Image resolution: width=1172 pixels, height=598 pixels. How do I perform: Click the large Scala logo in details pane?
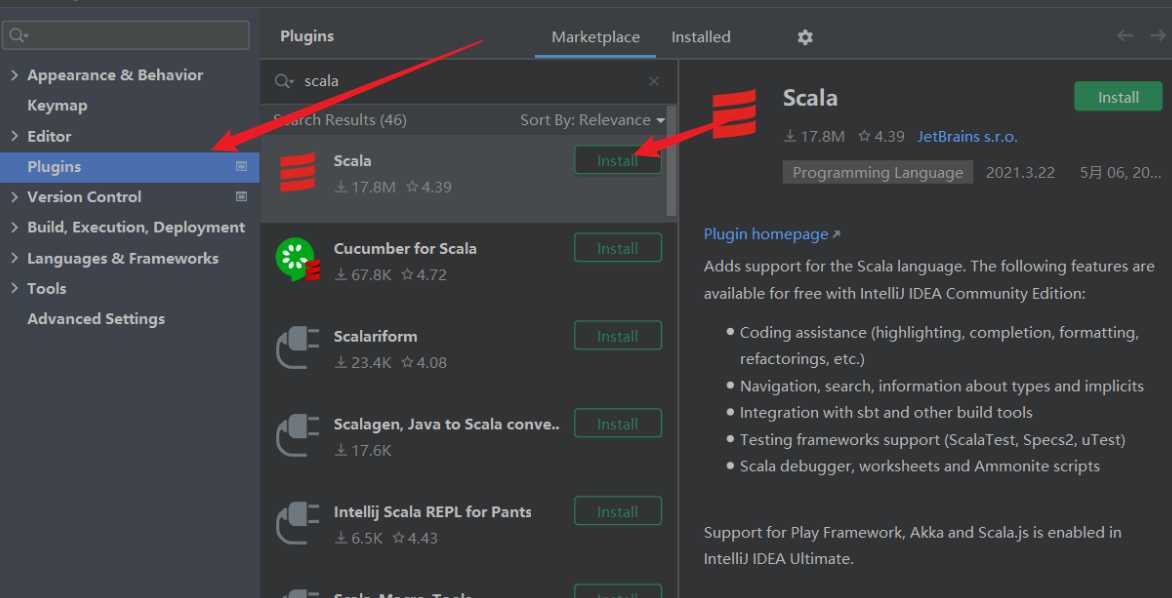pos(734,114)
